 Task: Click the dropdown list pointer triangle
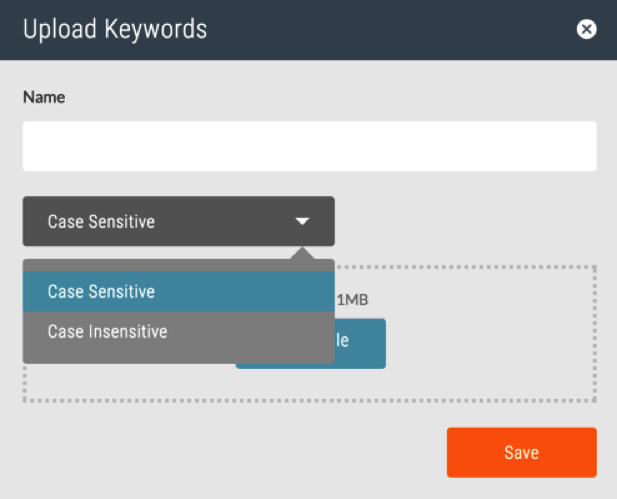302,253
